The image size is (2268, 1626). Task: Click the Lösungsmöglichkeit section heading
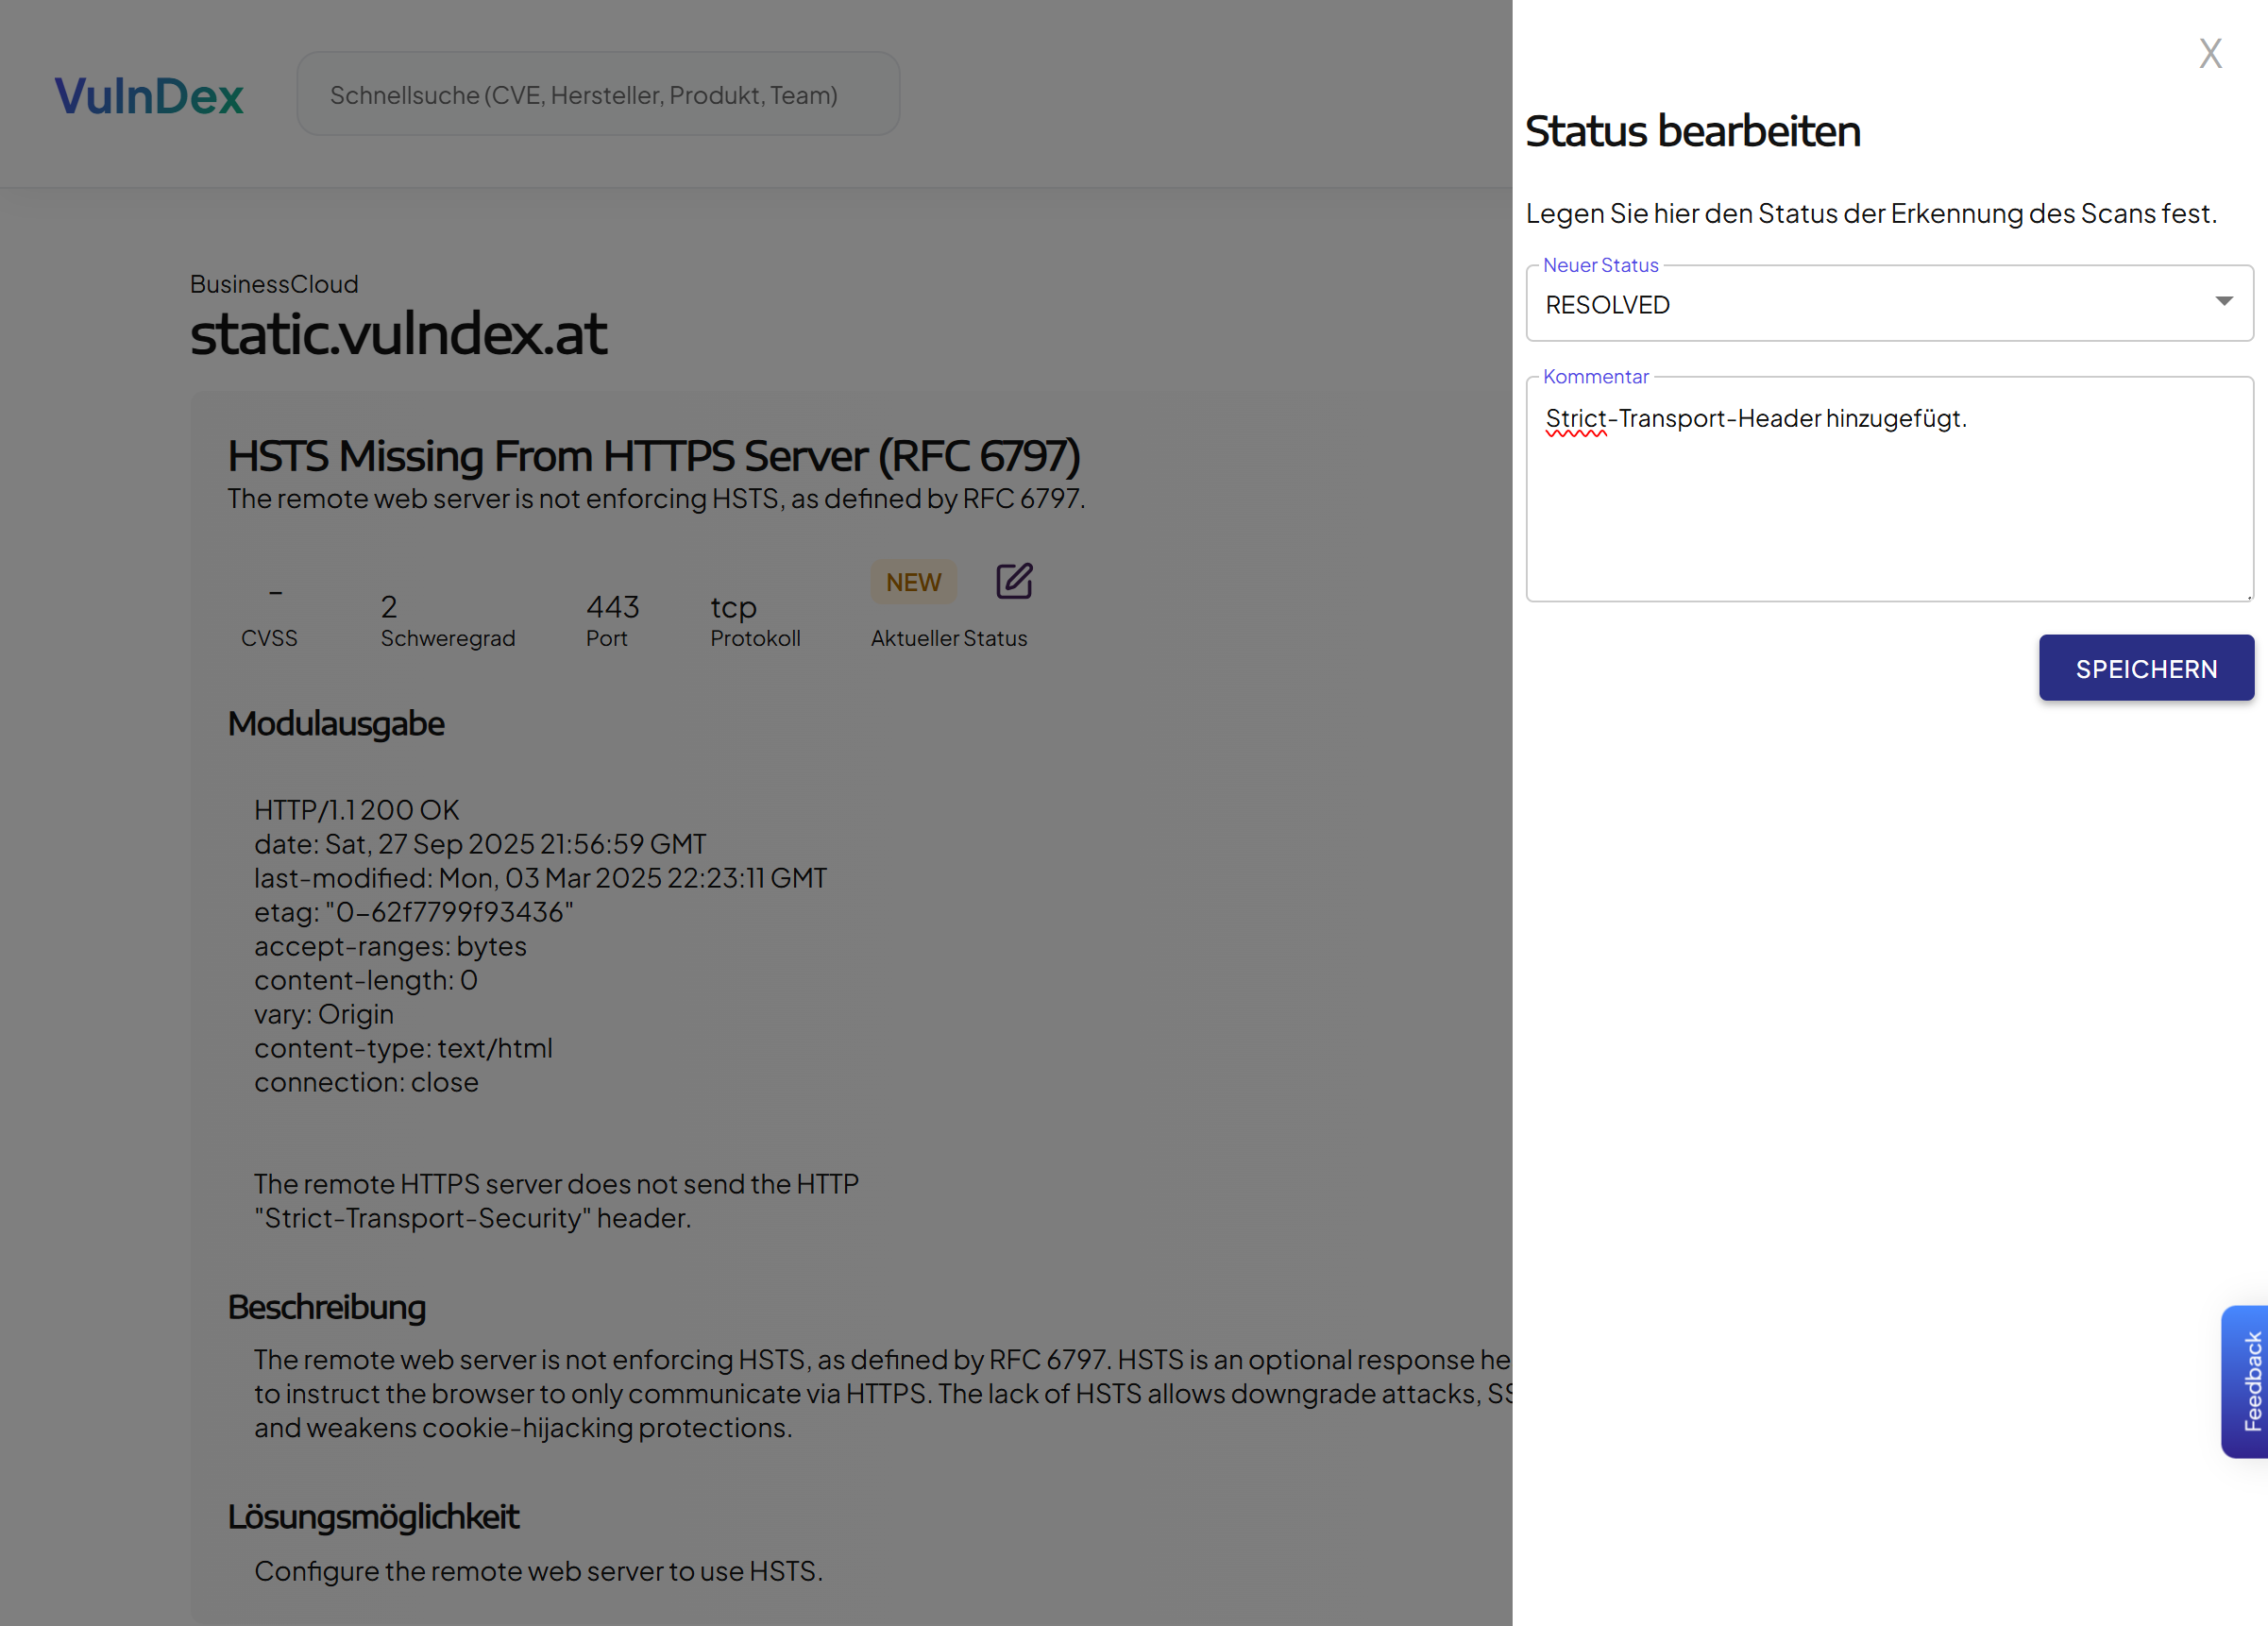(x=373, y=1517)
